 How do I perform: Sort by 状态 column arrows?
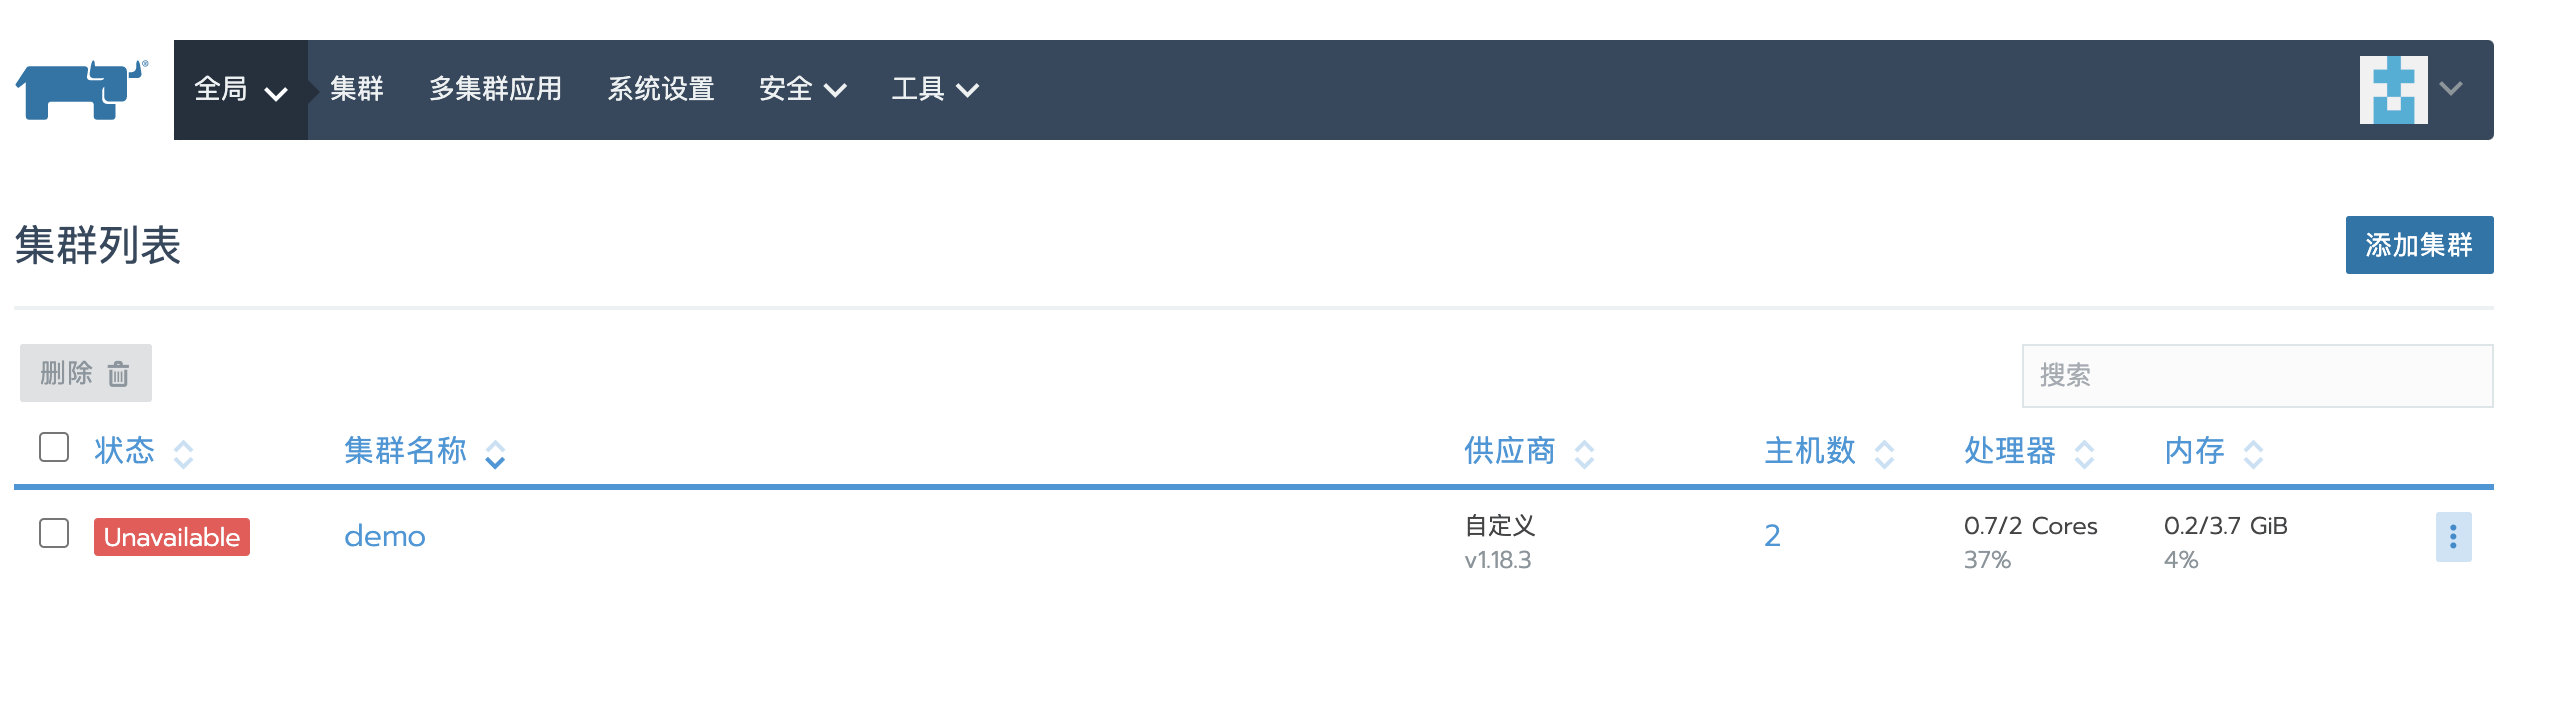tap(183, 454)
